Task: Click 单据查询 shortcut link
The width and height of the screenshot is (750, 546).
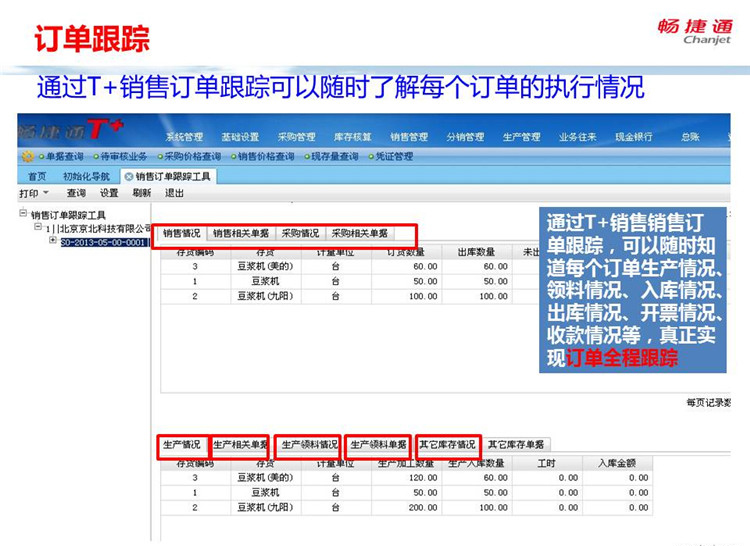Action: (x=65, y=156)
